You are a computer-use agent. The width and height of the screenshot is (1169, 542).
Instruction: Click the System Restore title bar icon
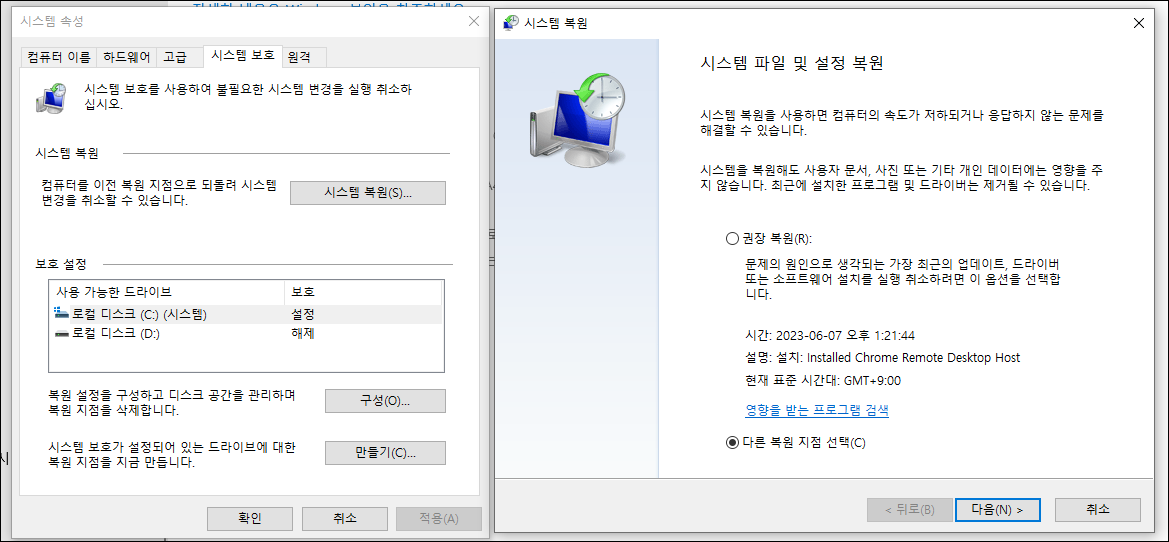click(x=511, y=23)
